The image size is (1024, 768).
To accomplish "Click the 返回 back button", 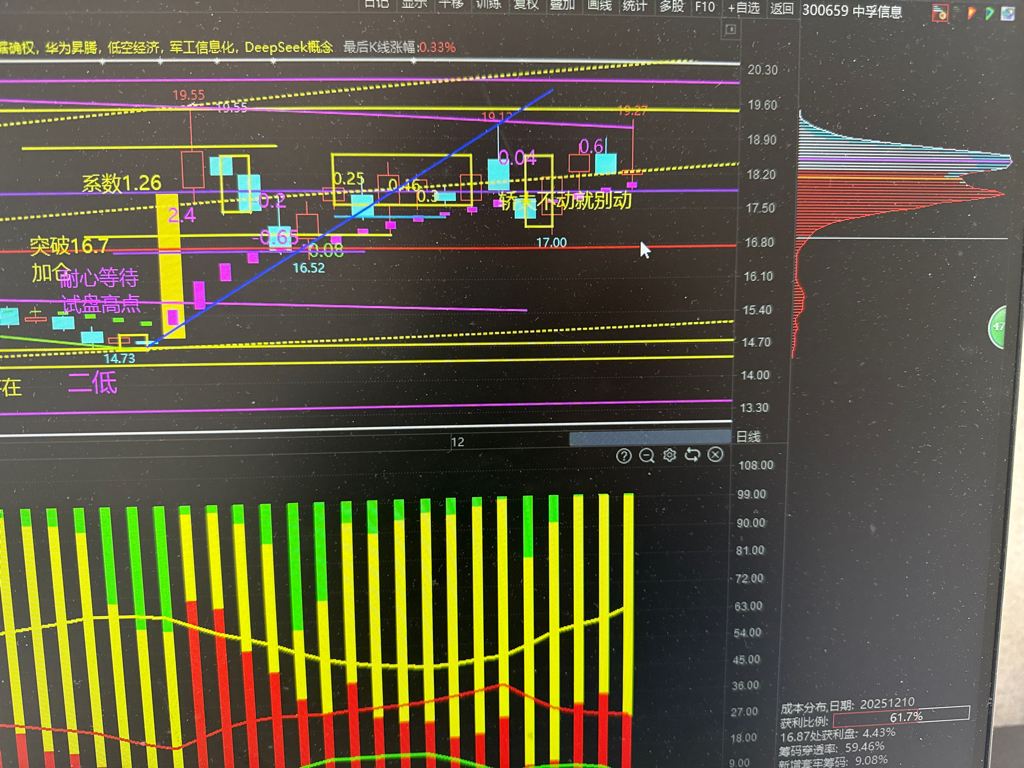I will click(782, 8).
